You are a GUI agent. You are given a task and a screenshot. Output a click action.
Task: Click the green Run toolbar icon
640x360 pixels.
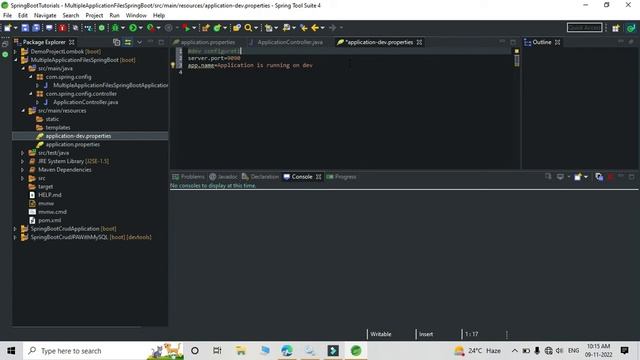click(x=133, y=28)
